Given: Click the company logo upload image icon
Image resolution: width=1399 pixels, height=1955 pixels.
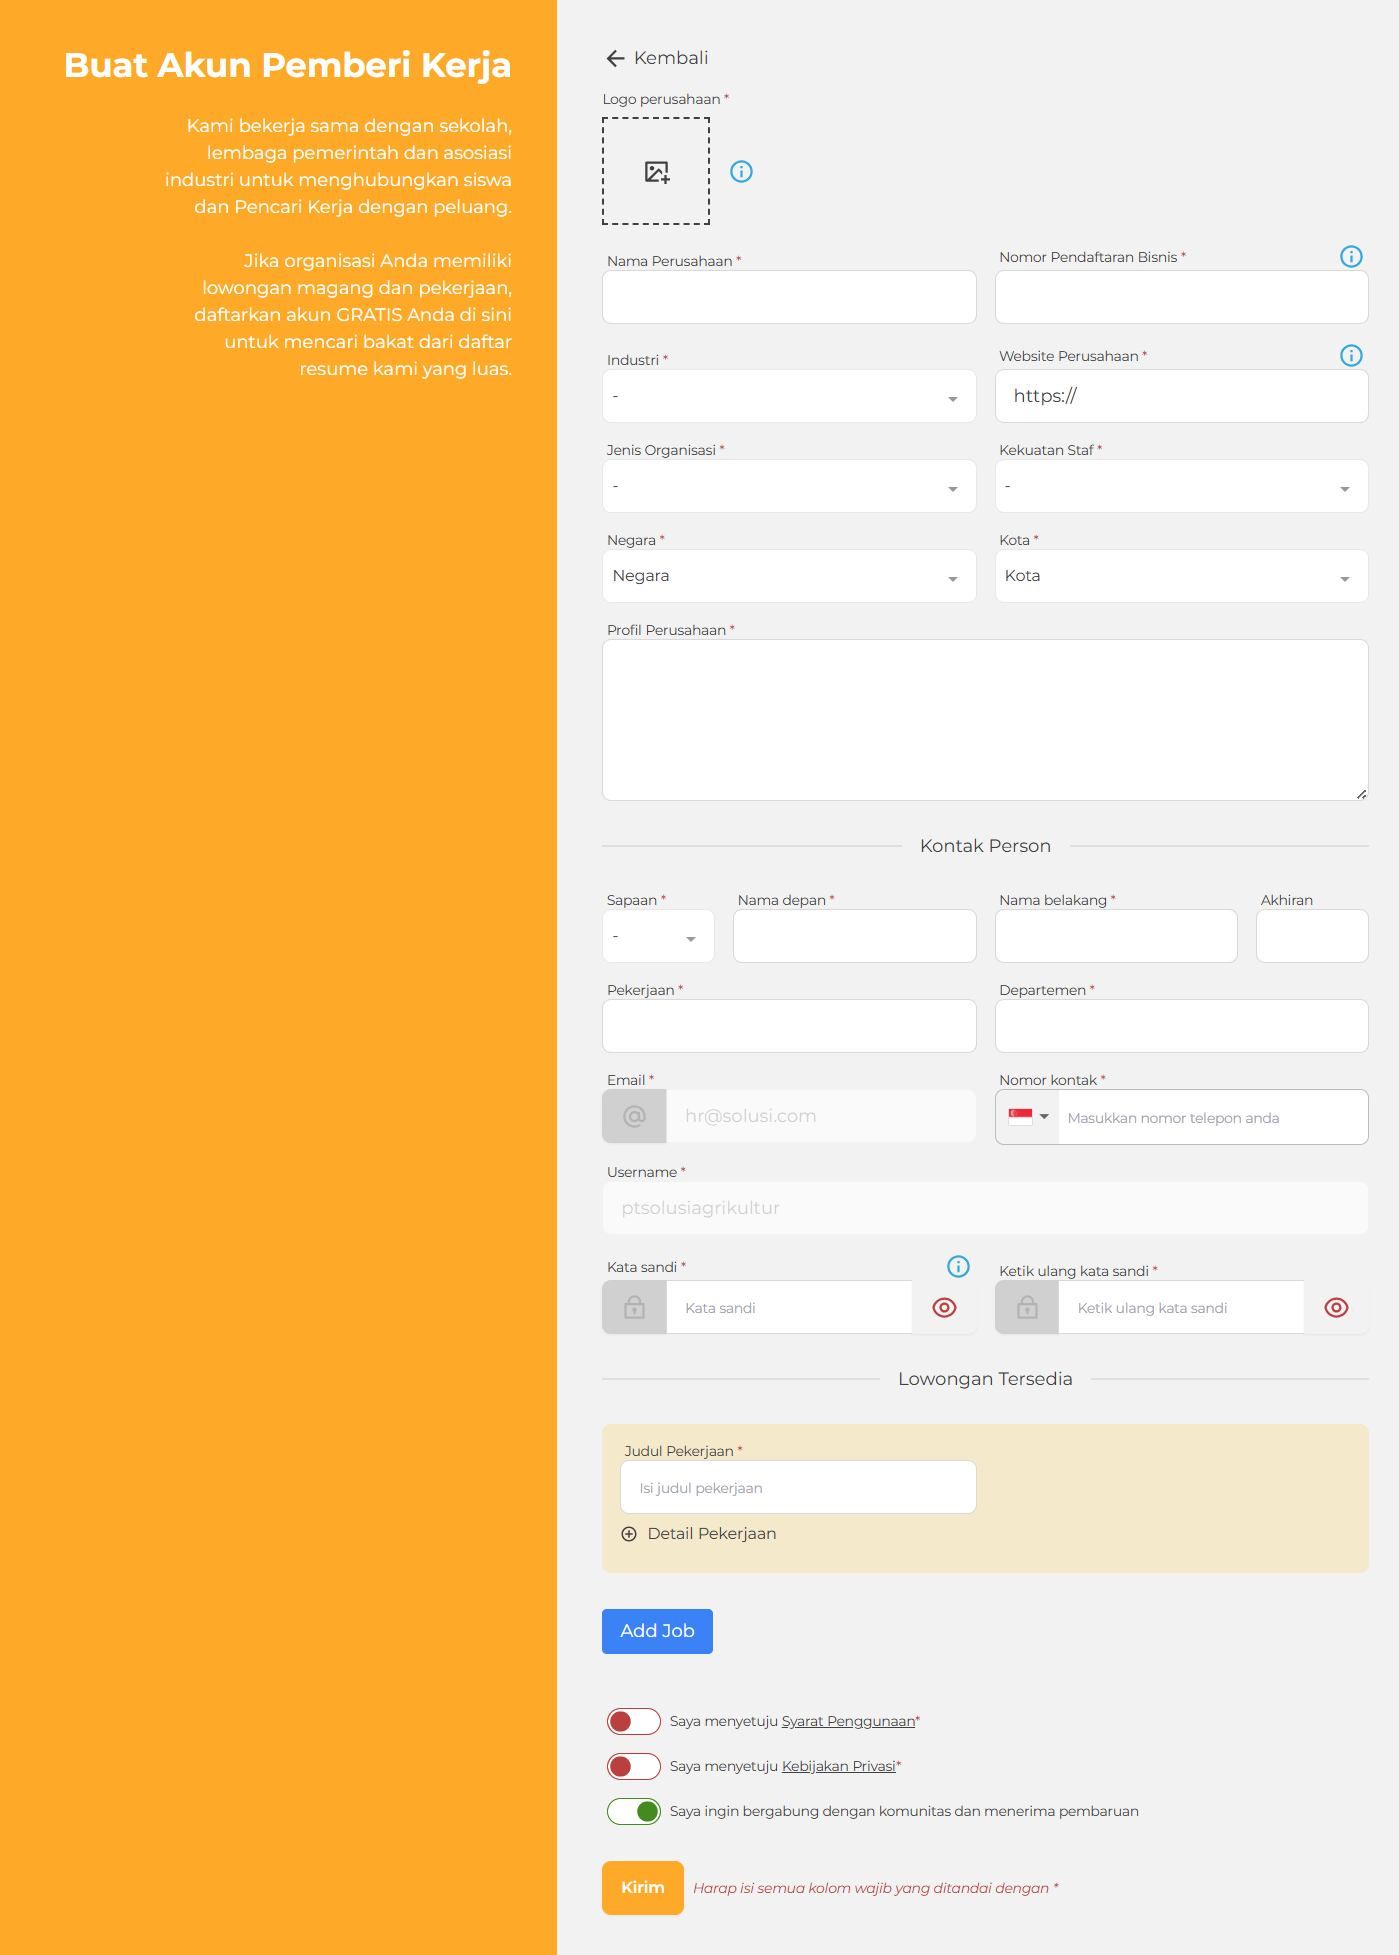Looking at the screenshot, I should [656, 172].
